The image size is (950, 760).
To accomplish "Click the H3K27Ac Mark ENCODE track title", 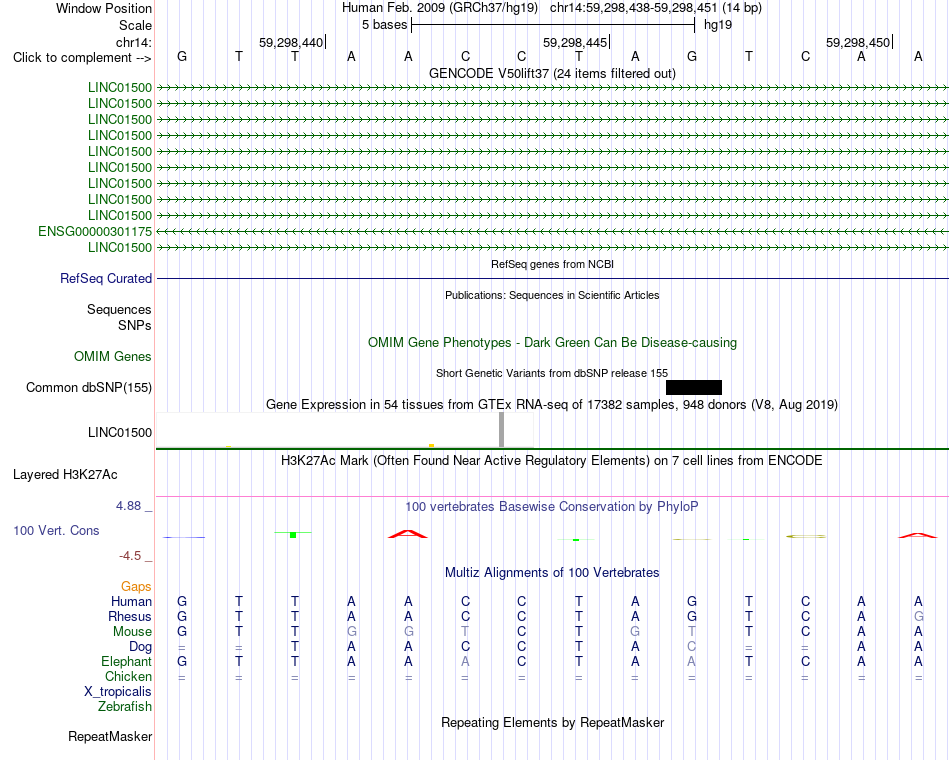I will click(x=552, y=461).
